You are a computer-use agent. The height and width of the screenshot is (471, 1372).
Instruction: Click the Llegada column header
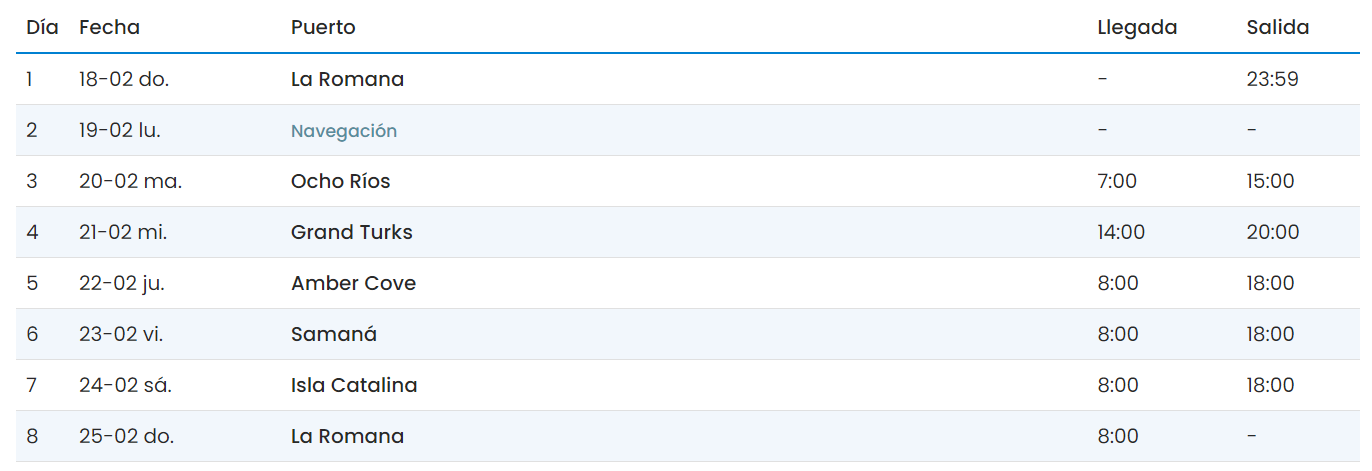click(x=1137, y=27)
